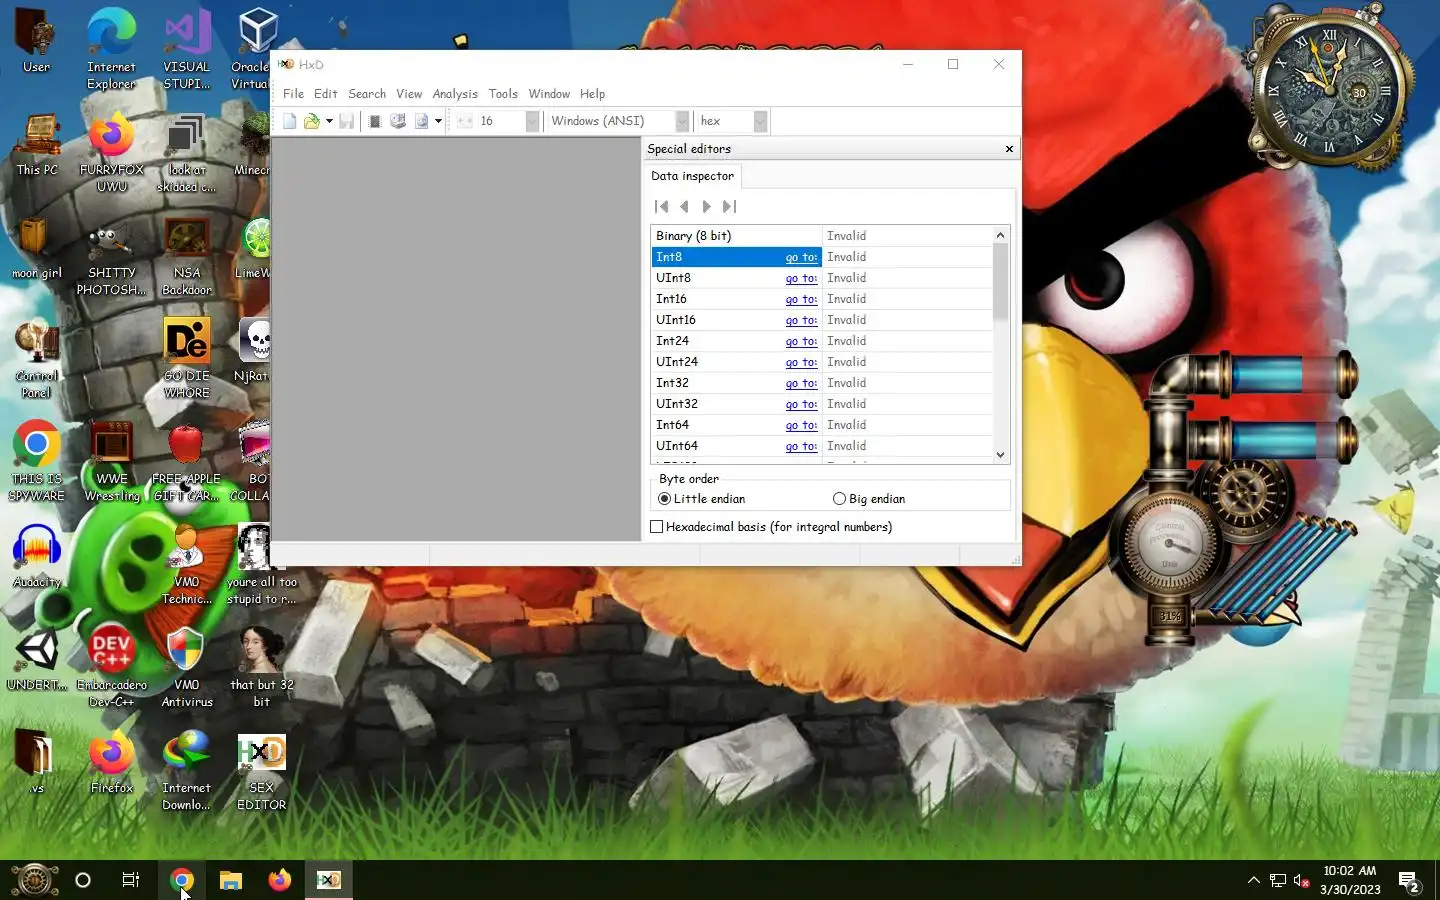Open the bytes per row combo box
The width and height of the screenshot is (1440, 900).
[508, 121]
